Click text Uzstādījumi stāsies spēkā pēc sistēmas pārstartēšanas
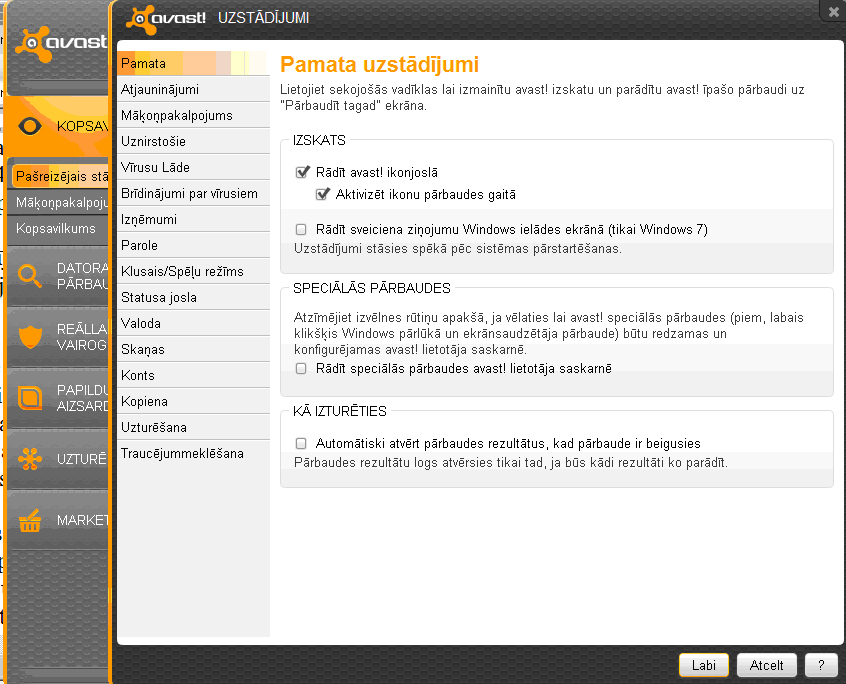Image resolution: width=846 pixels, height=684 pixels. (458, 249)
